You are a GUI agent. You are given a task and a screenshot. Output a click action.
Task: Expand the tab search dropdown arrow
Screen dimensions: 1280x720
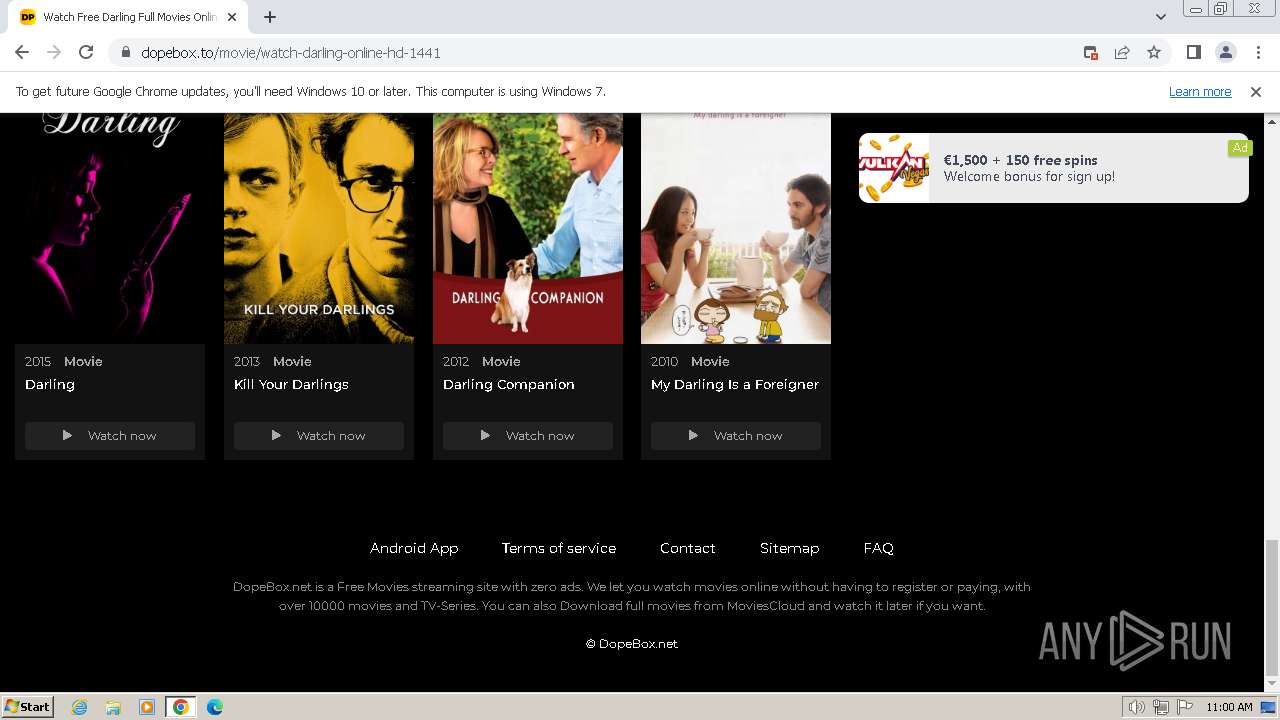point(1160,17)
